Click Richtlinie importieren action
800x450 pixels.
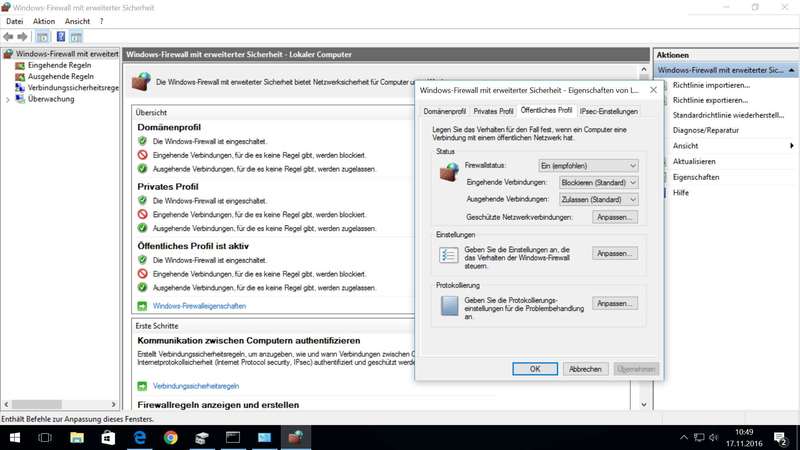[711, 85]
